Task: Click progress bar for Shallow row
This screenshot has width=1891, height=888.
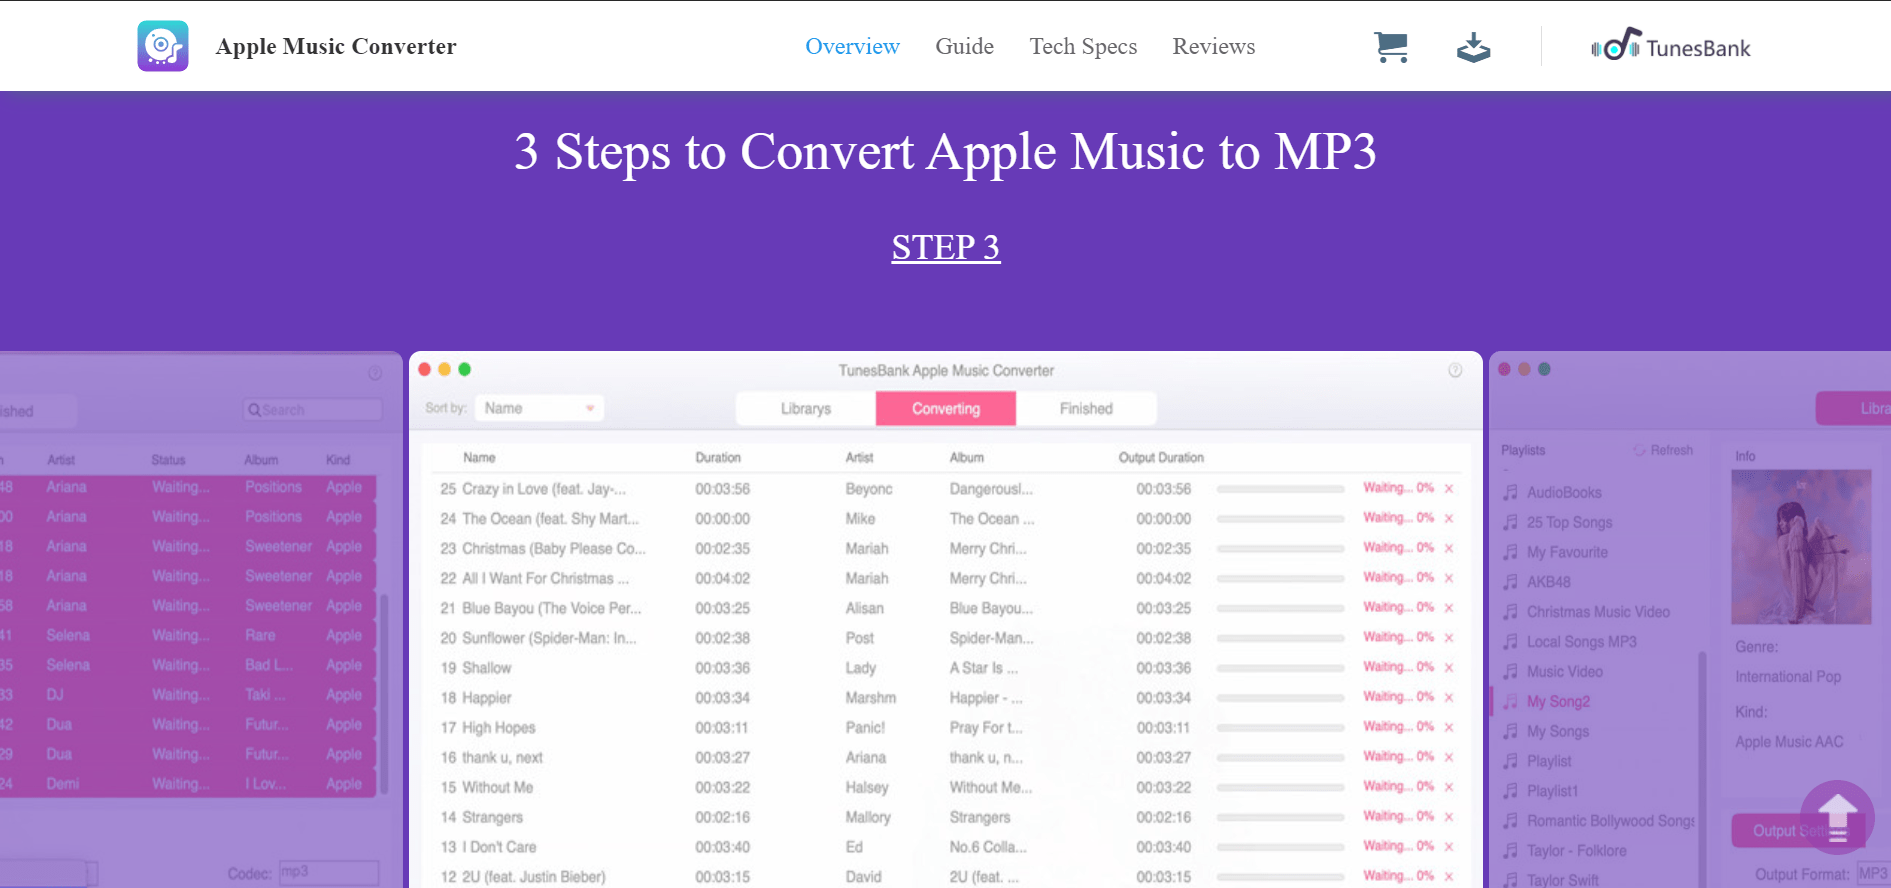Action: click(x=1280, y=668)
